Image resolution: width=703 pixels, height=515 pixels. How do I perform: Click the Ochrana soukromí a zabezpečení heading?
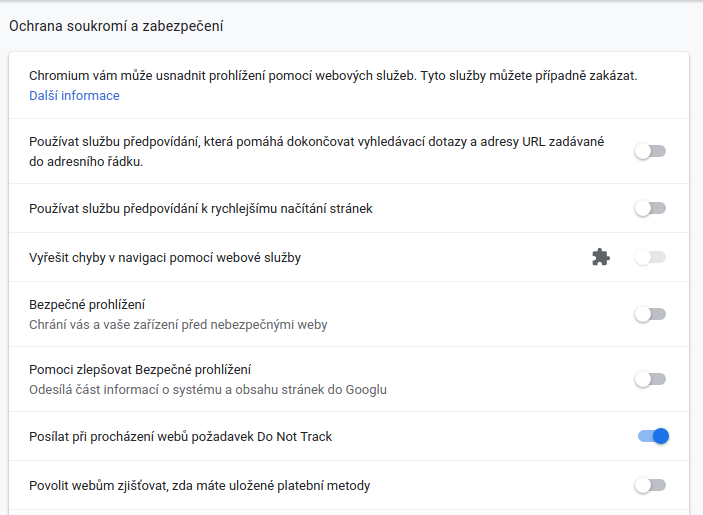116,26
